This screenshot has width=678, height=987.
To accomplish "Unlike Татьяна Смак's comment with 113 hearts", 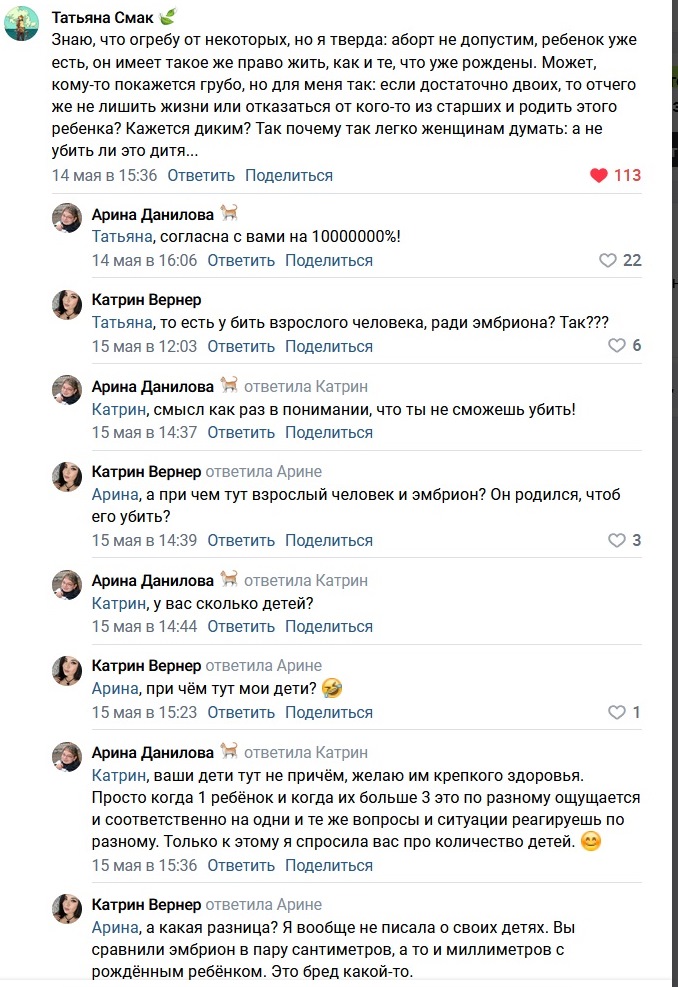I will [599, 175].
